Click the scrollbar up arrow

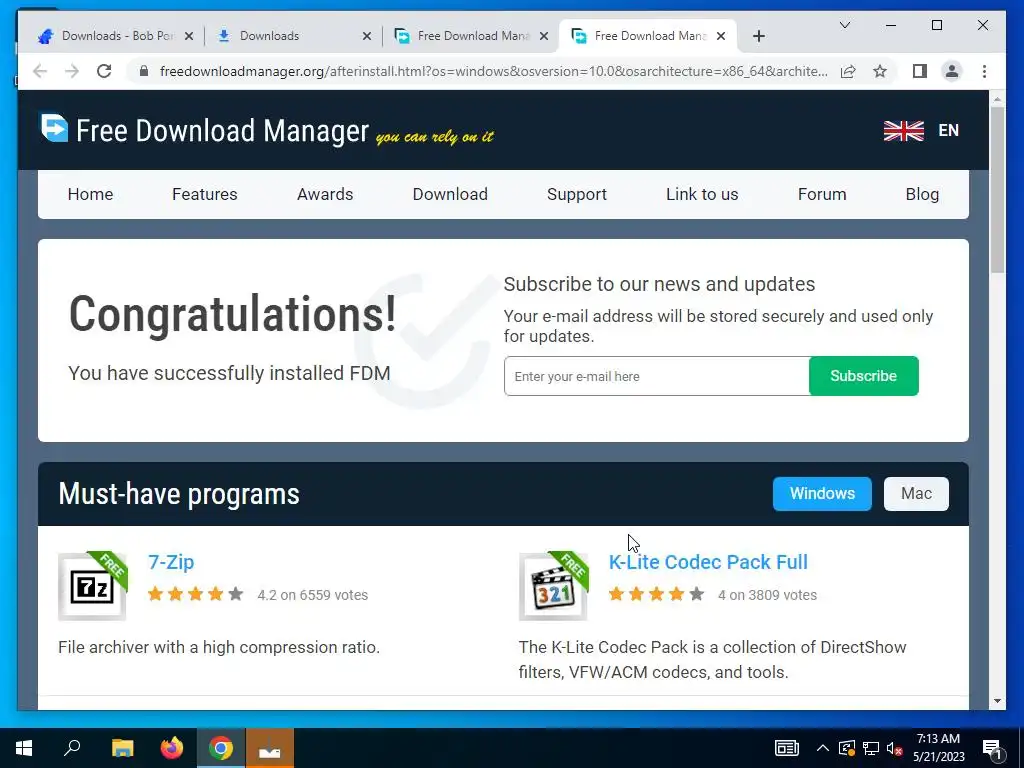(x=997, y=99)
